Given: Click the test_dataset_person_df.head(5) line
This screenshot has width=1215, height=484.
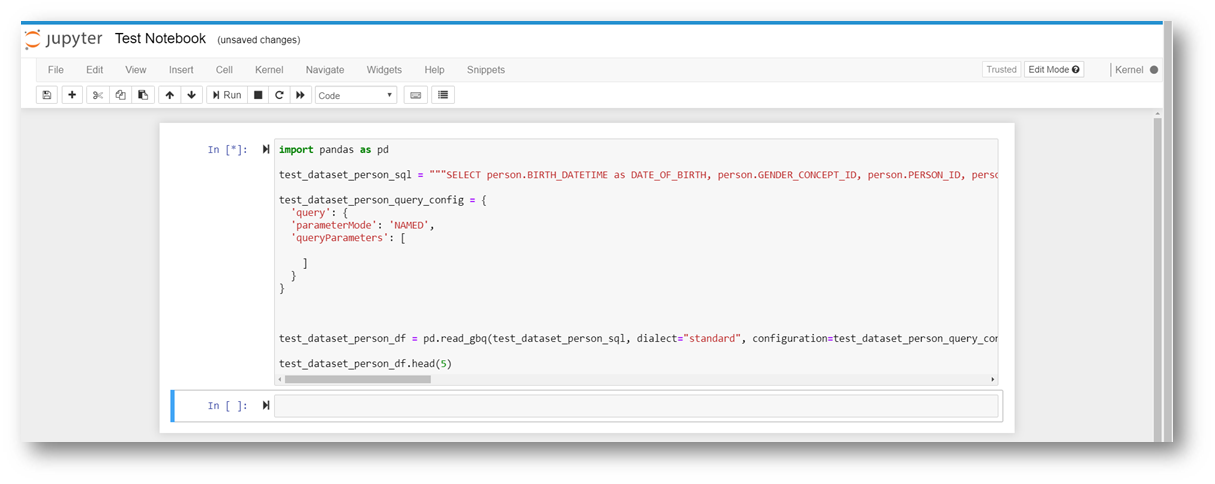Looking at the screenshot, I should point(365,364).
